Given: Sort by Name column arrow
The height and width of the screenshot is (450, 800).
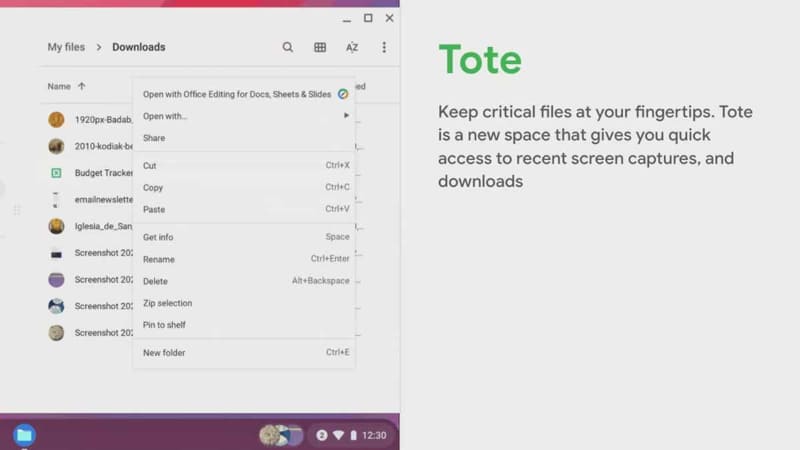Looking at the screenshot, I should click(82, 86).
